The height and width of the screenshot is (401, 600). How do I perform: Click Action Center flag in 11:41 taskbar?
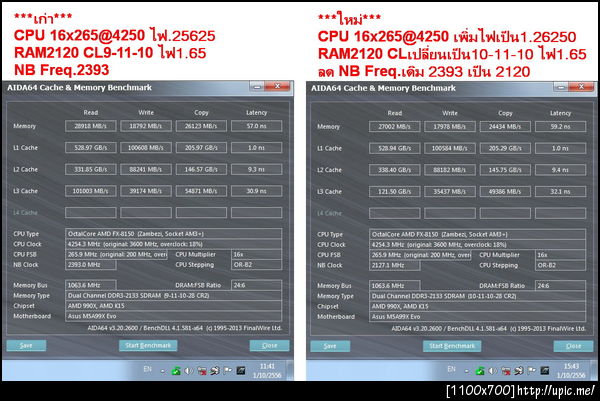(228, 370)
